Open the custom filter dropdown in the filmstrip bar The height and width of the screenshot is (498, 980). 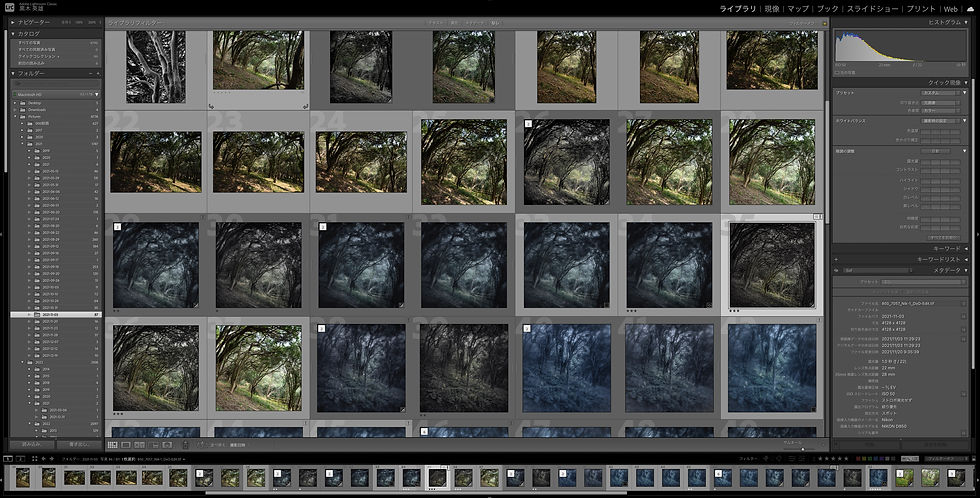pos(947,458)
